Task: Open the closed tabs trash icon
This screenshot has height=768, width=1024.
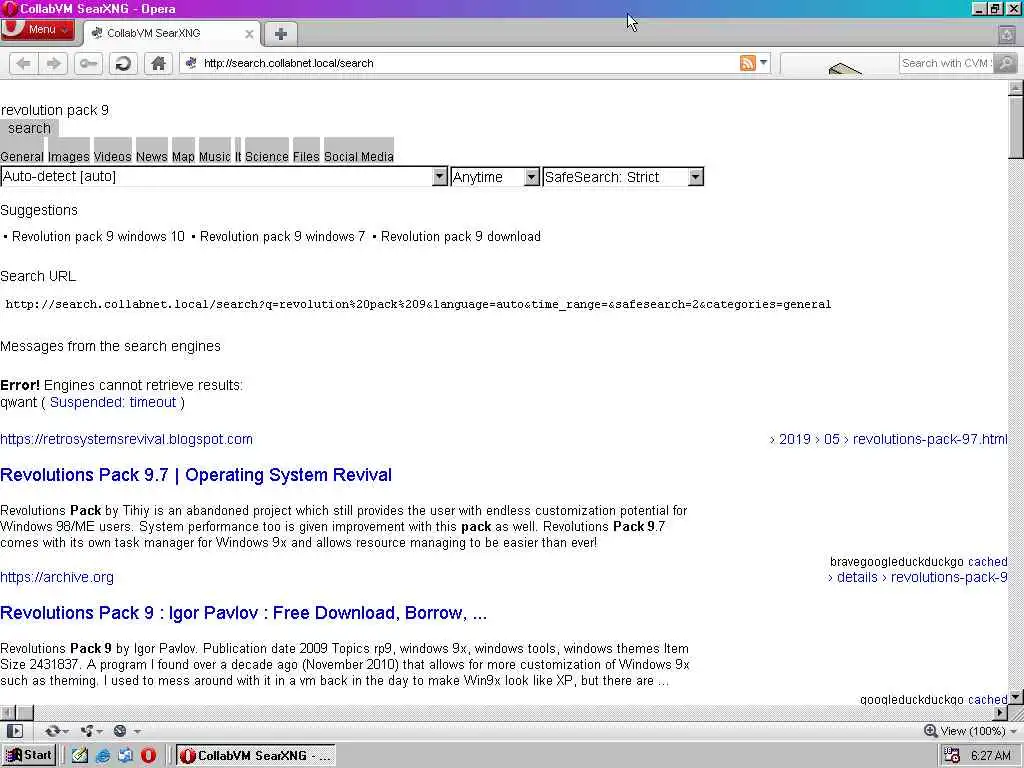Action: pyautogui.click(x=1007, y=34)
